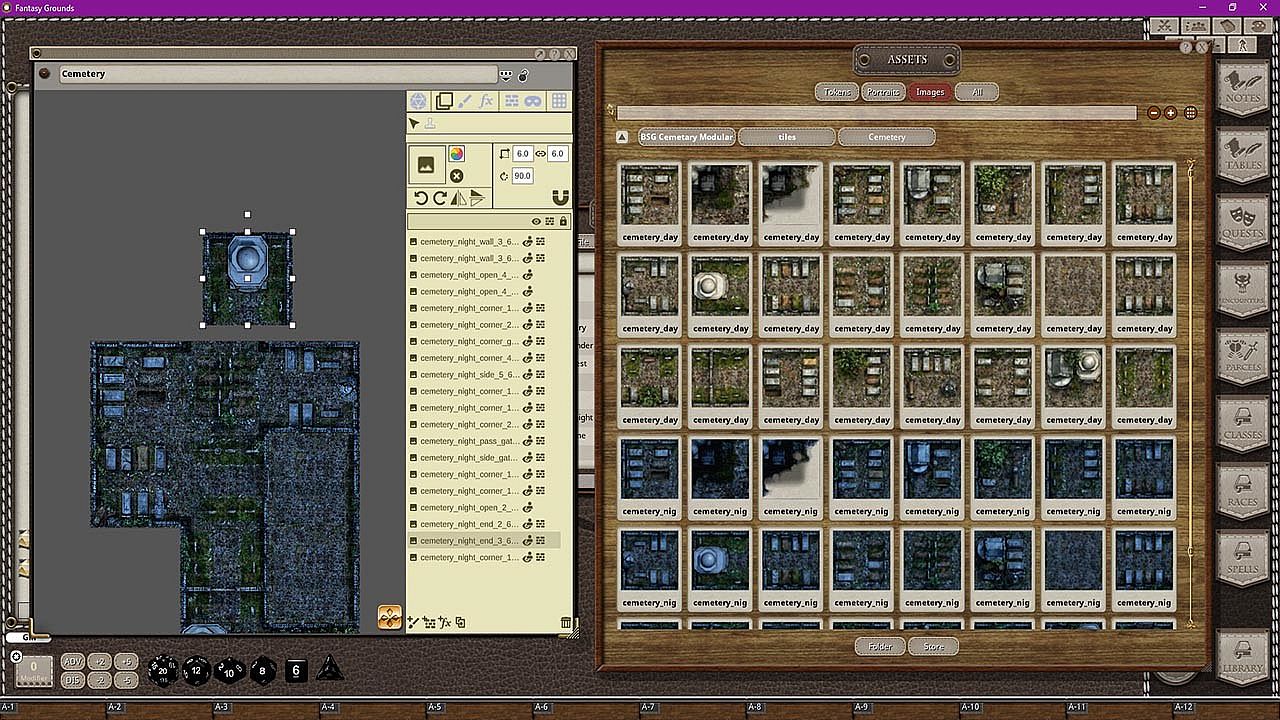Image resolution: width=1280 pixels, height=720 pixels.
Task: Open the fx effects tool
Action: (486, 101)
